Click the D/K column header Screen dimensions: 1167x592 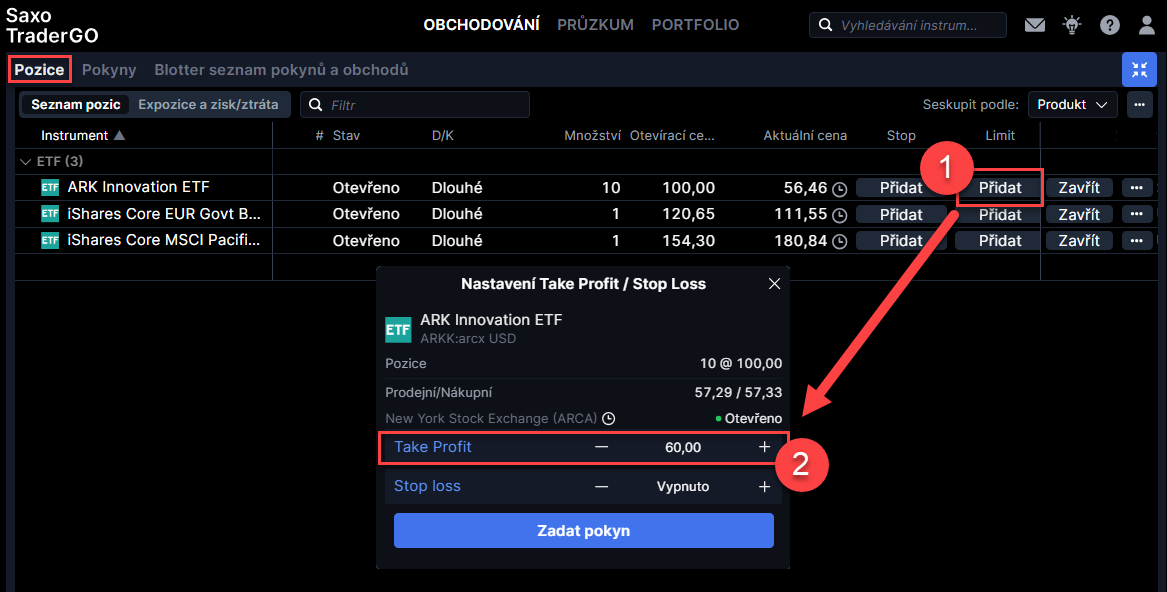[442, 136]
